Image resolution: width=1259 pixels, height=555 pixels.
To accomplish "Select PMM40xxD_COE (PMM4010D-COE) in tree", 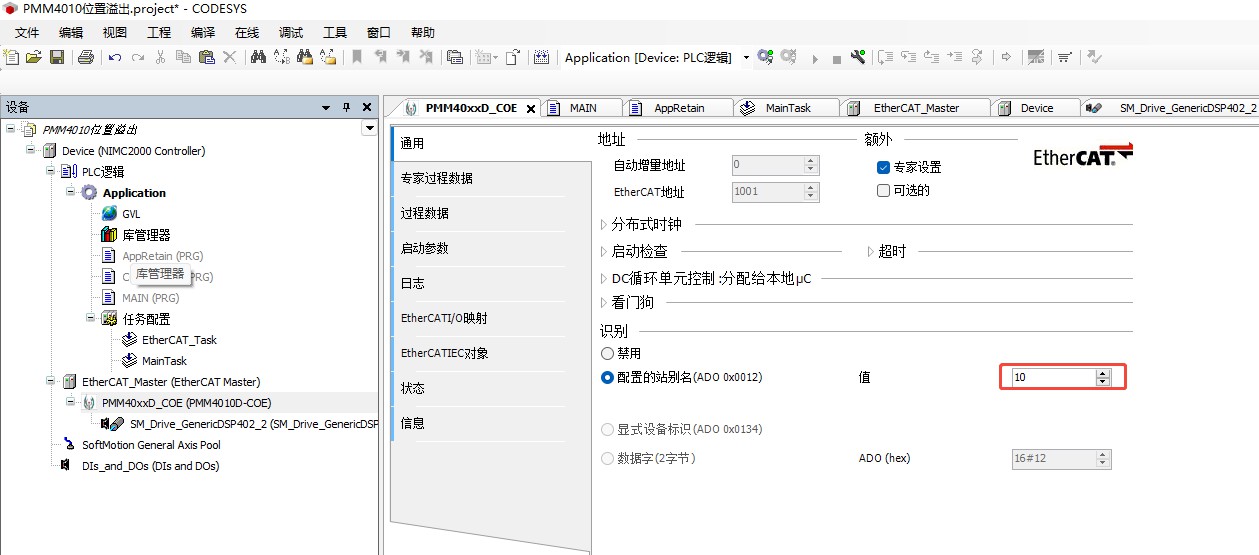I will click(186, 403).
